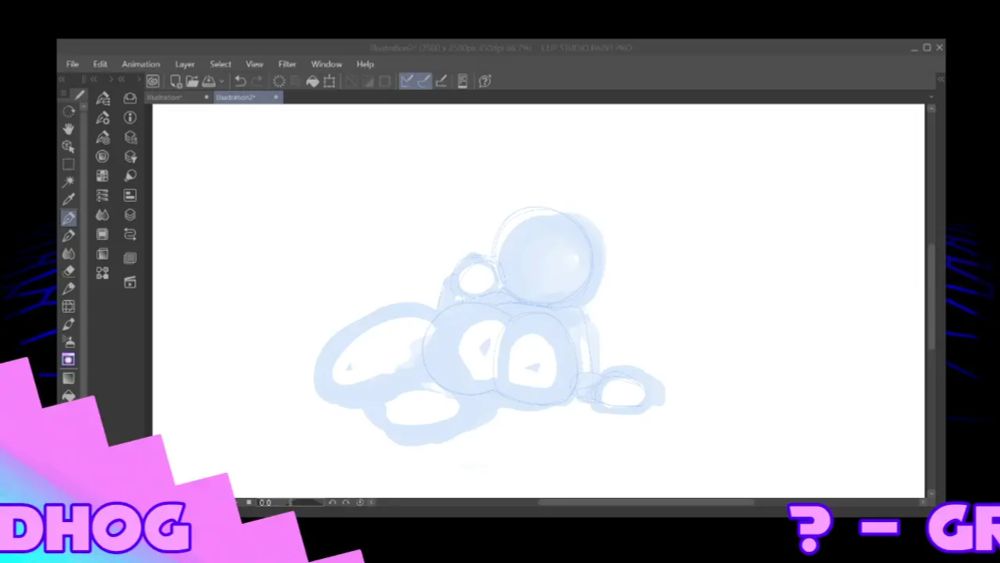Select the Zoom magnifier tool
Screen dimensions: 1000x563
tap(69, 111)
